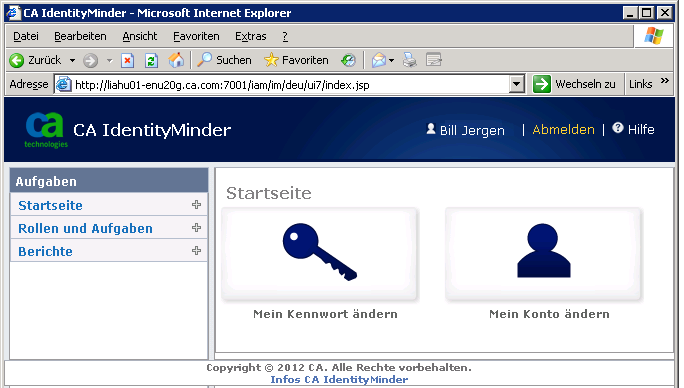Click the History clock icon
684x388 pixels.
348,60
